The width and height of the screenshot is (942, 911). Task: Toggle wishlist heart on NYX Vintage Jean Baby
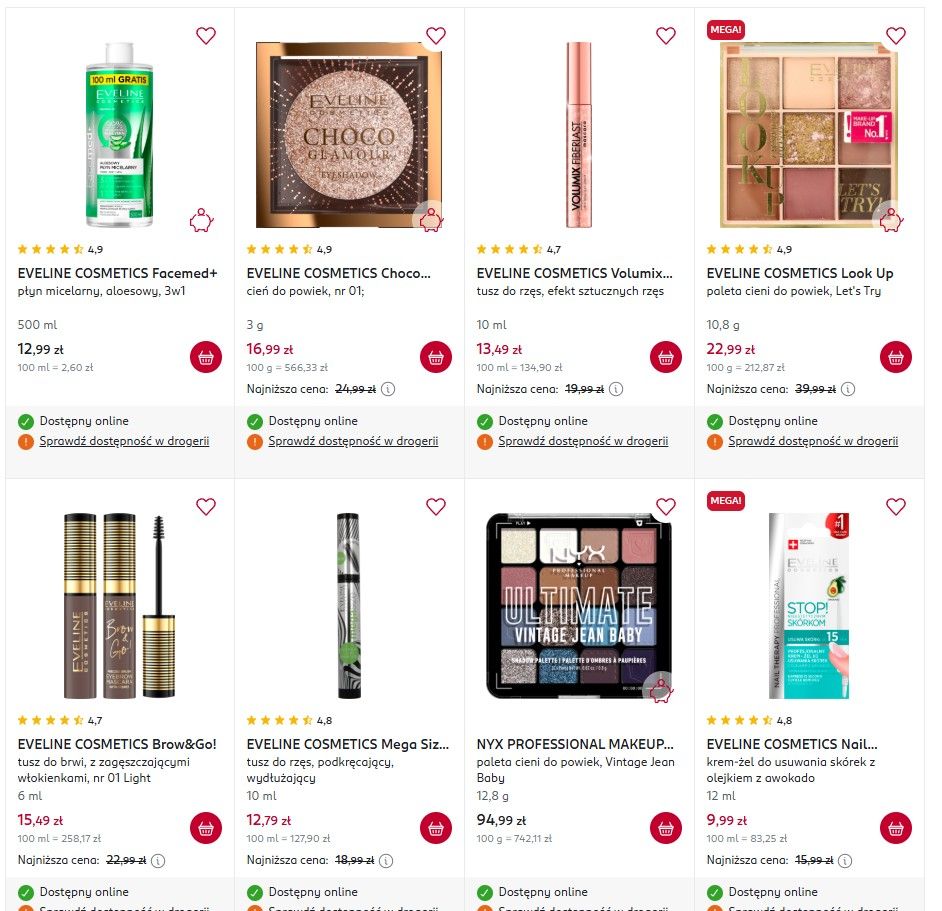(x=666, y=507)
